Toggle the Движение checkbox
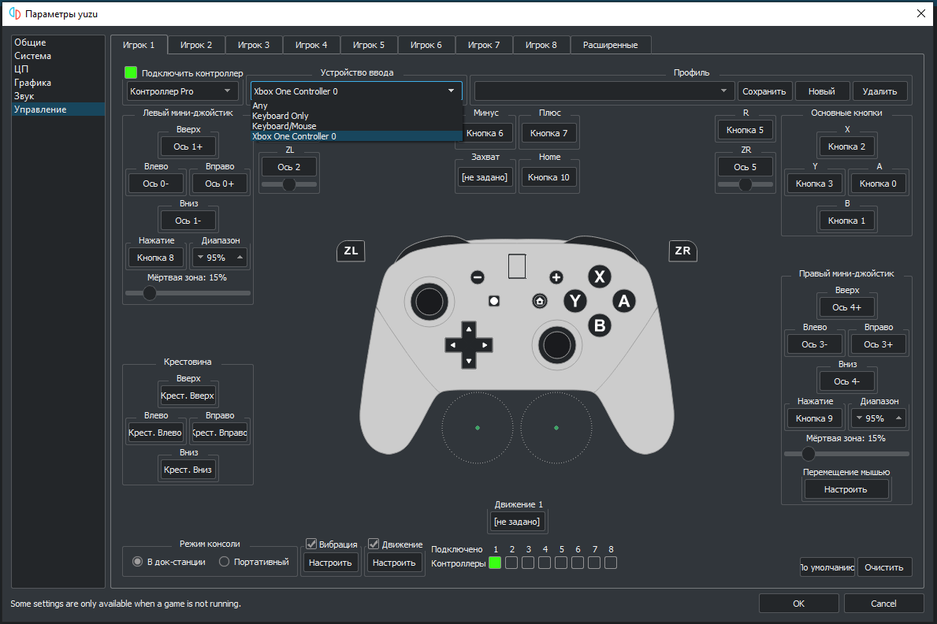The image size is (937, 624). pyautogui.click(x=374, y=544)
